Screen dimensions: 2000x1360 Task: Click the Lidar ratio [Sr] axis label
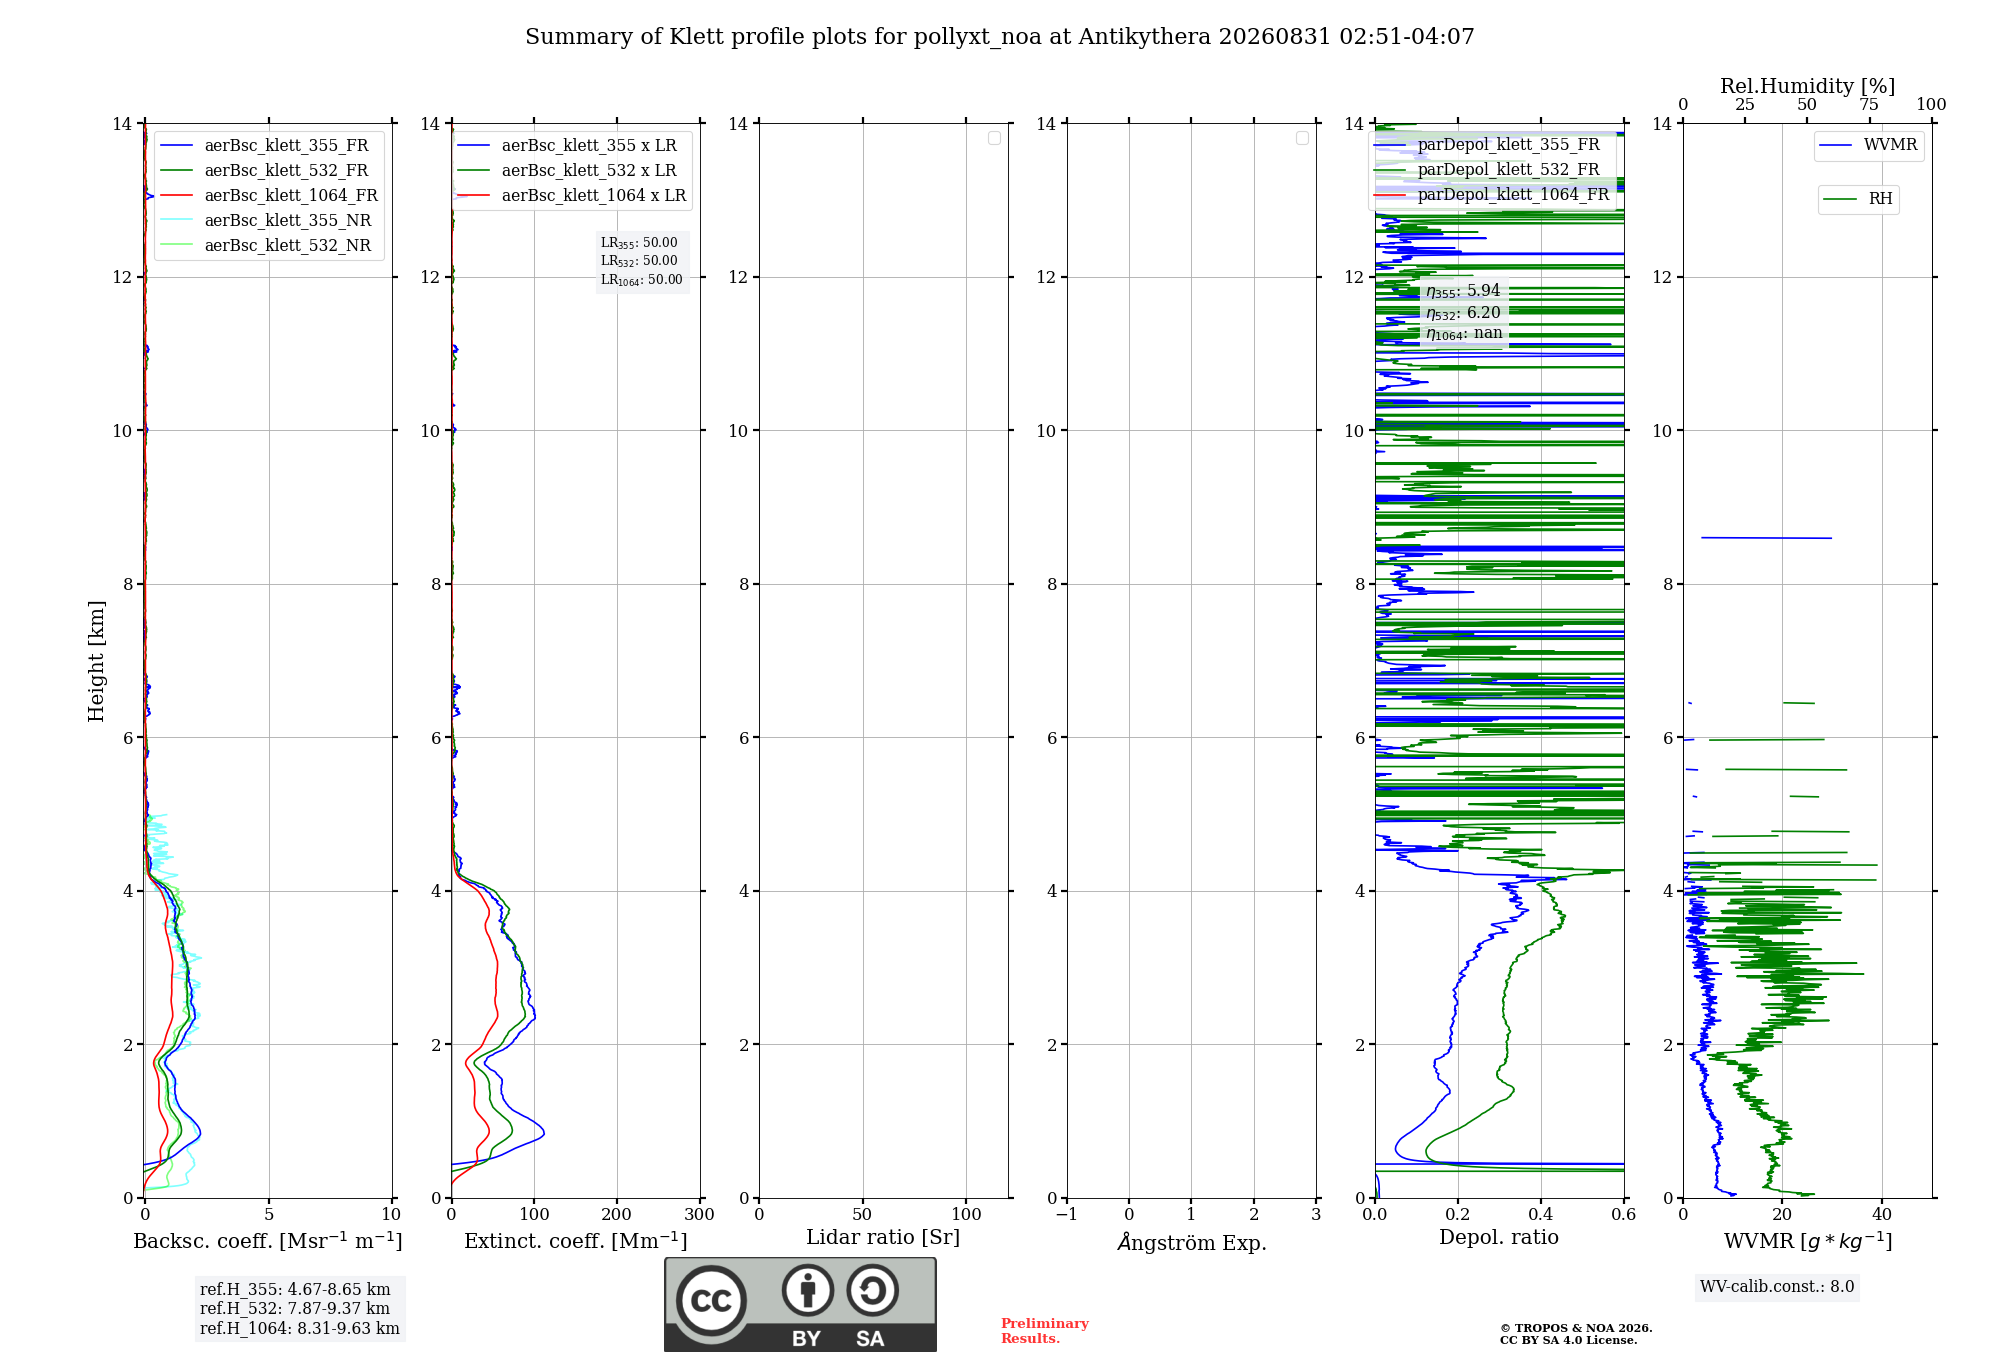883,1238
